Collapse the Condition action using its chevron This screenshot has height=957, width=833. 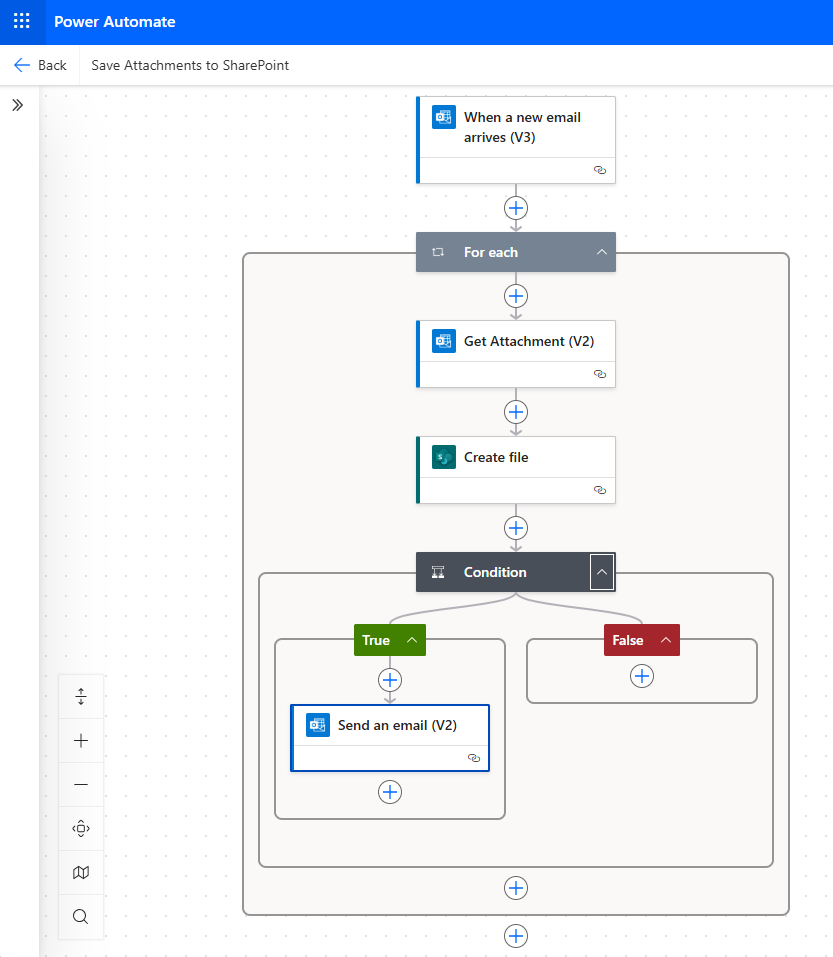point(601,572)
